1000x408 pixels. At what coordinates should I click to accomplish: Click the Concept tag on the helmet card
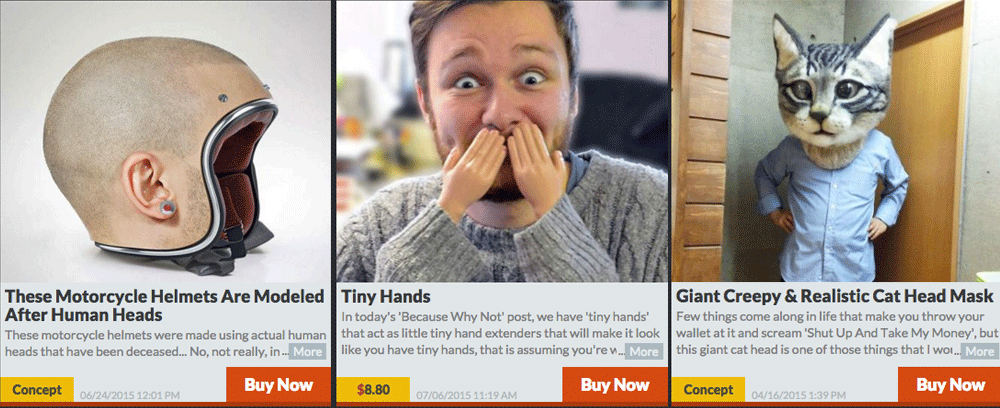(37, 390)
